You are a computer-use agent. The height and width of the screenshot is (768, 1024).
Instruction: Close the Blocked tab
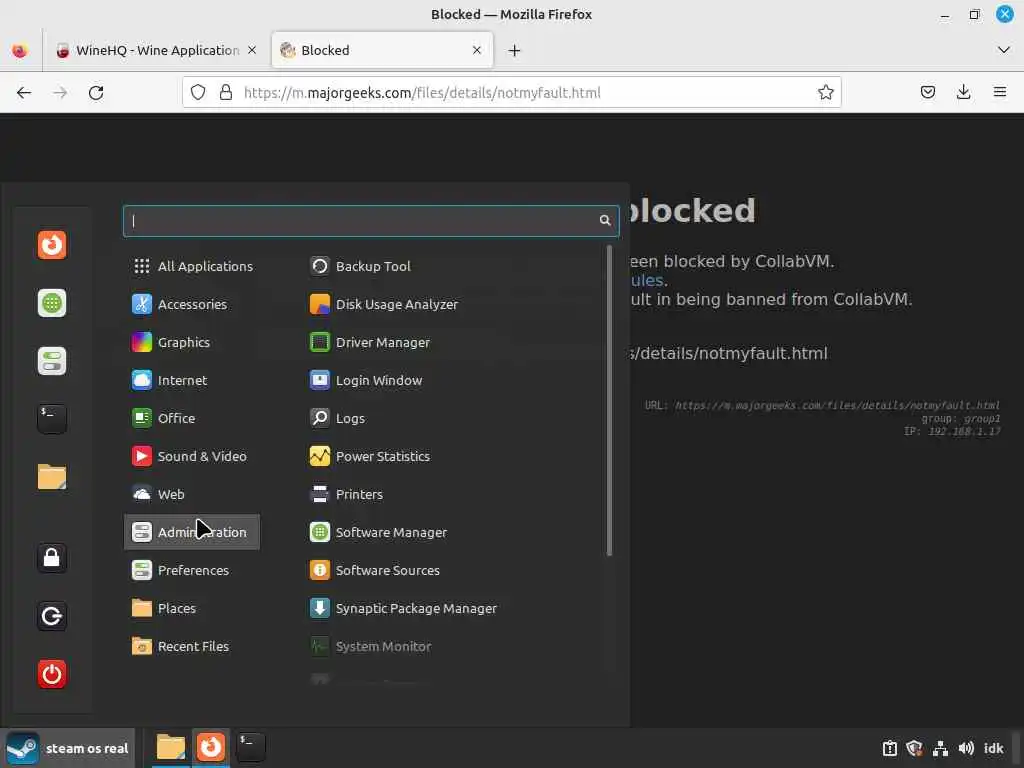pos(477,50)
